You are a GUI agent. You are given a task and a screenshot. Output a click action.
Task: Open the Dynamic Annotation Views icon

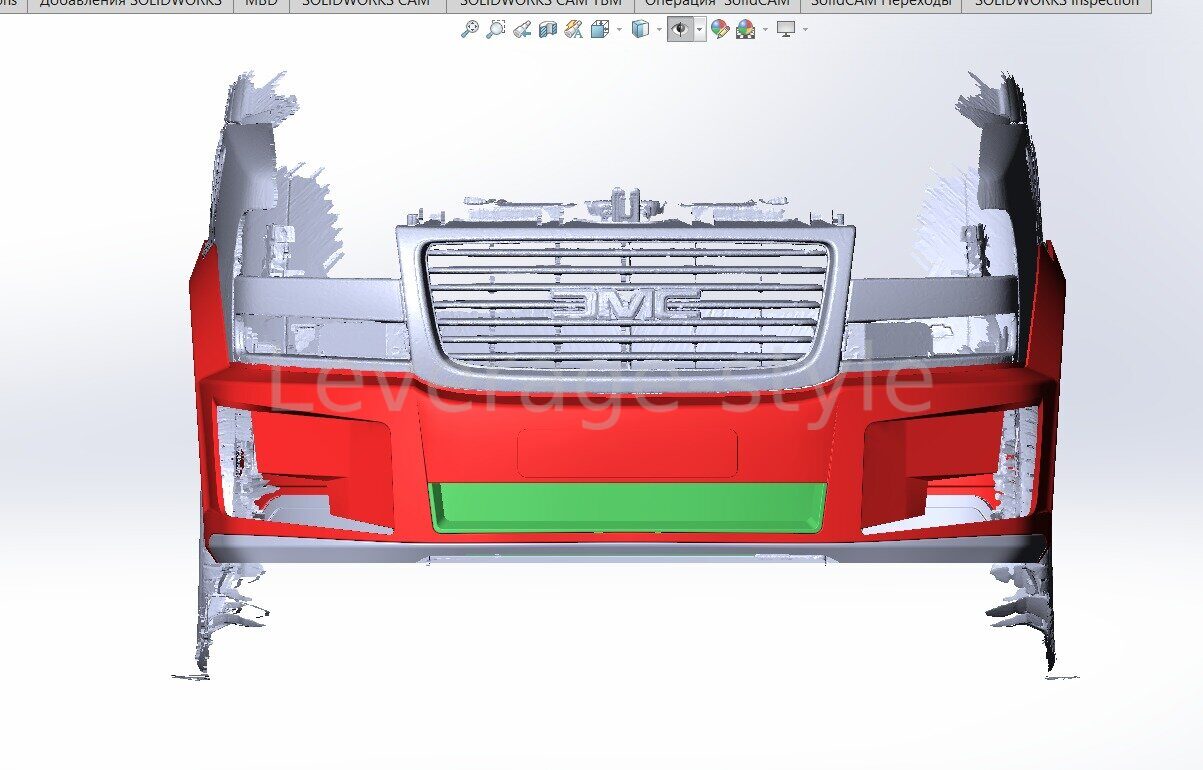point(573,30)
